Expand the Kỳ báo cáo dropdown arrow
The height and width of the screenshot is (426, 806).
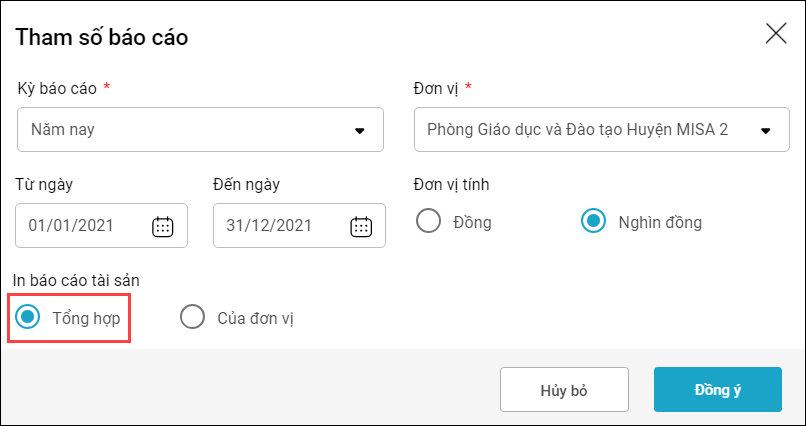(x=360, y=131)
